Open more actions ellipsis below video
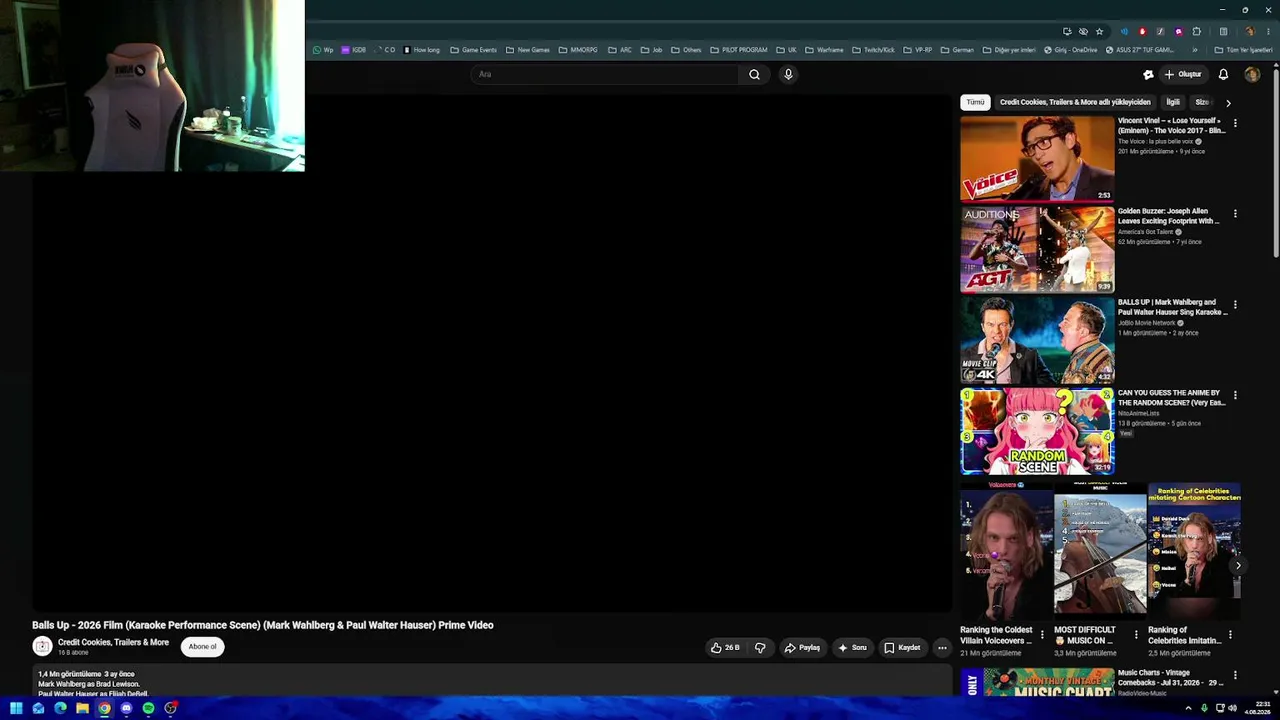Viewport: 1280px width, 720px height. click(941, 648)
